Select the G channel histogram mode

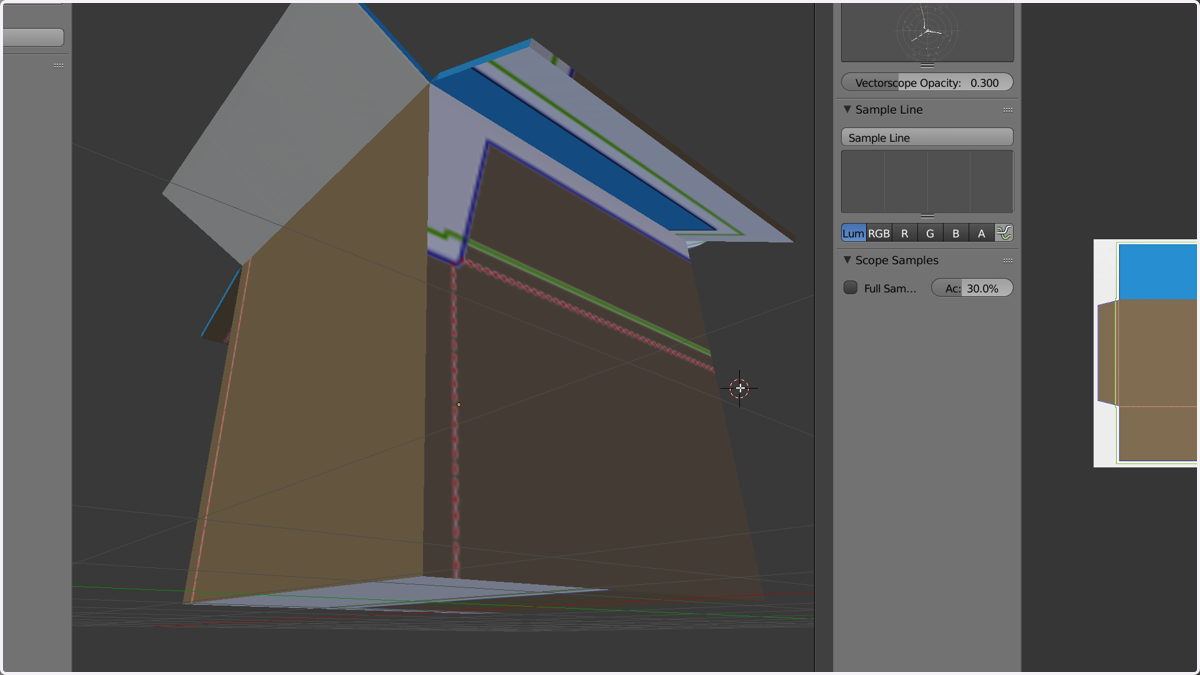pos(930,233)
